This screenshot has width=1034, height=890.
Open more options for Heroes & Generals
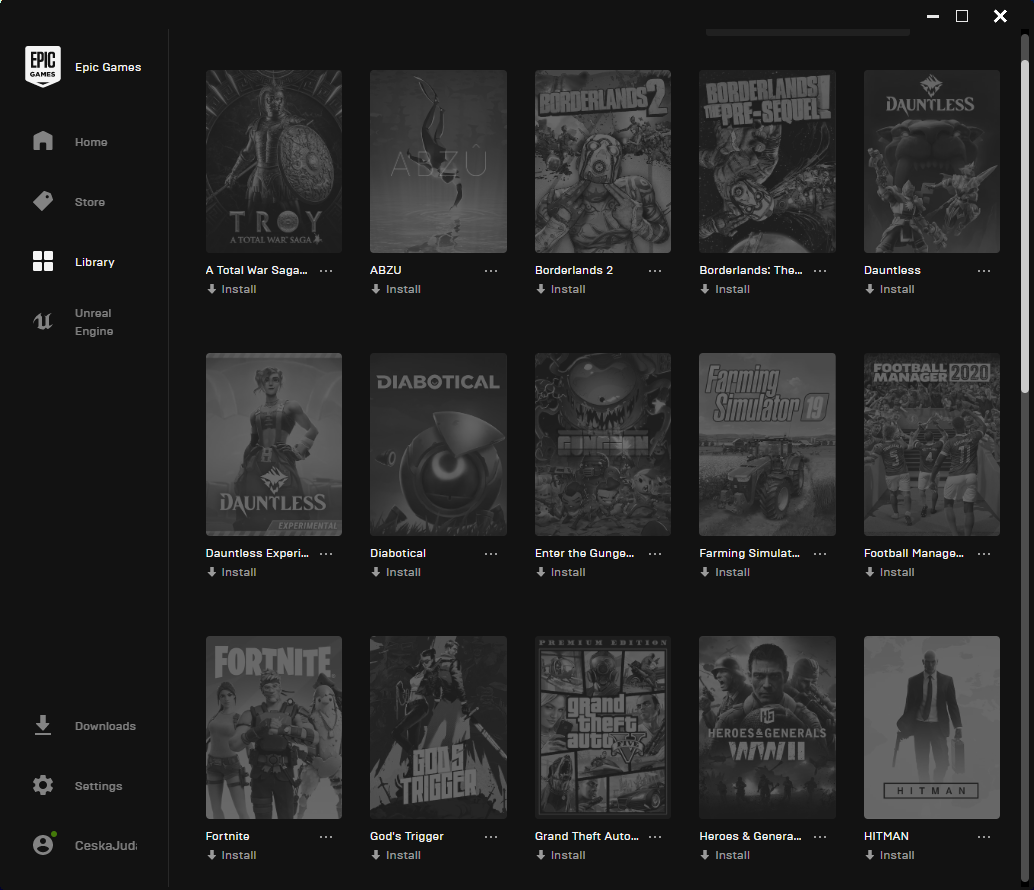point(820,837)
